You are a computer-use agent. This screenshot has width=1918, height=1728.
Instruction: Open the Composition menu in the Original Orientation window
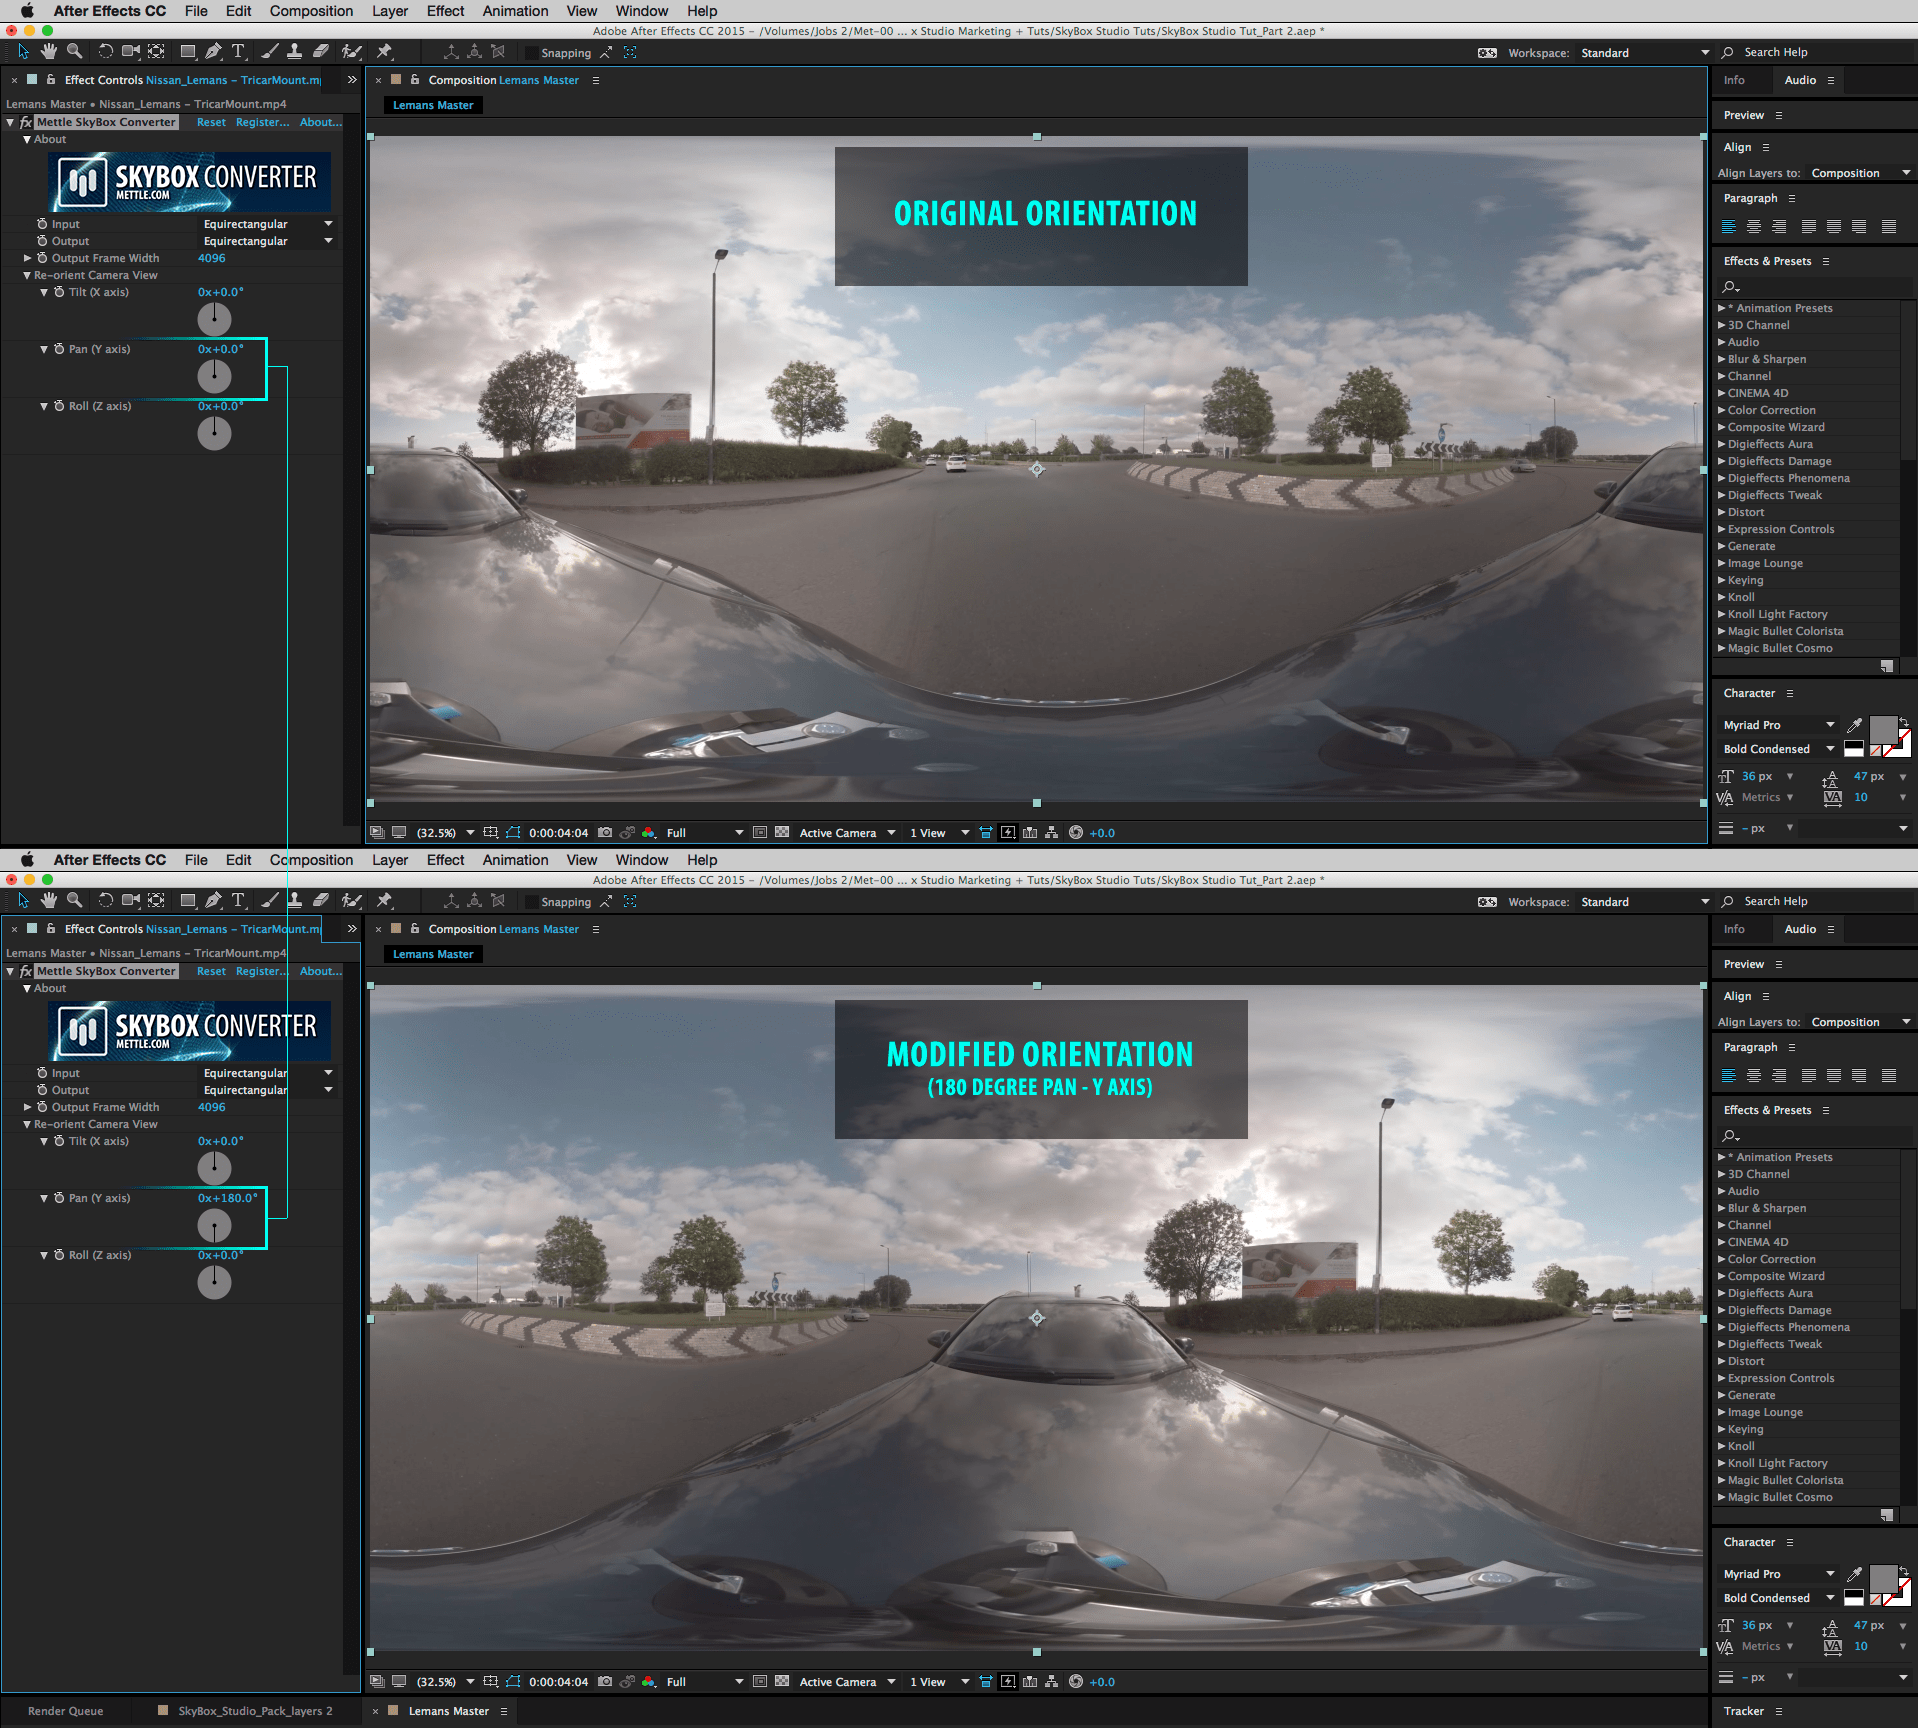(311, 11)
